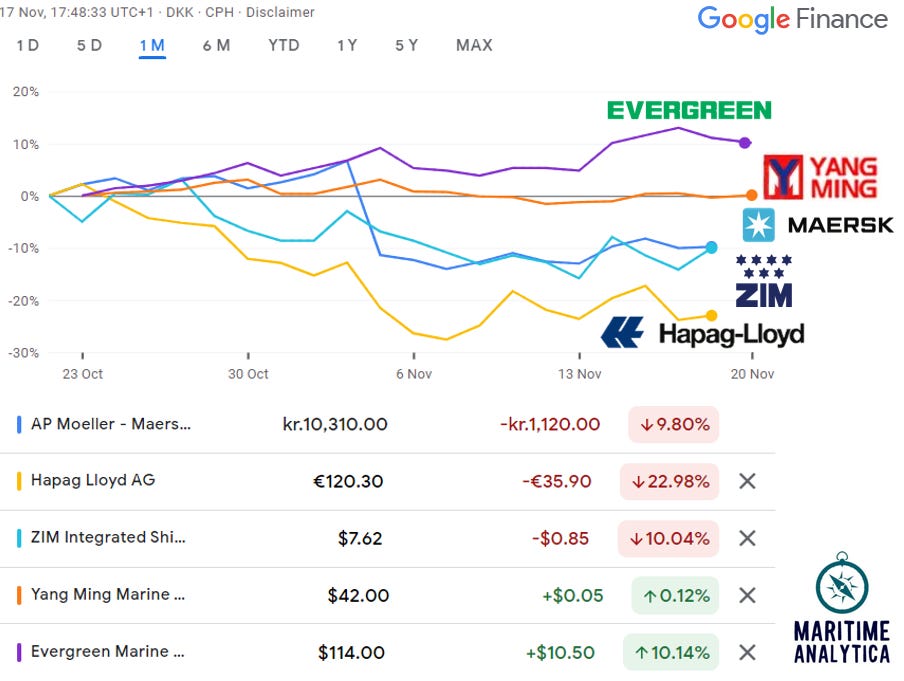Open the Yang Ming Marine stock row

tap(387, 595)
